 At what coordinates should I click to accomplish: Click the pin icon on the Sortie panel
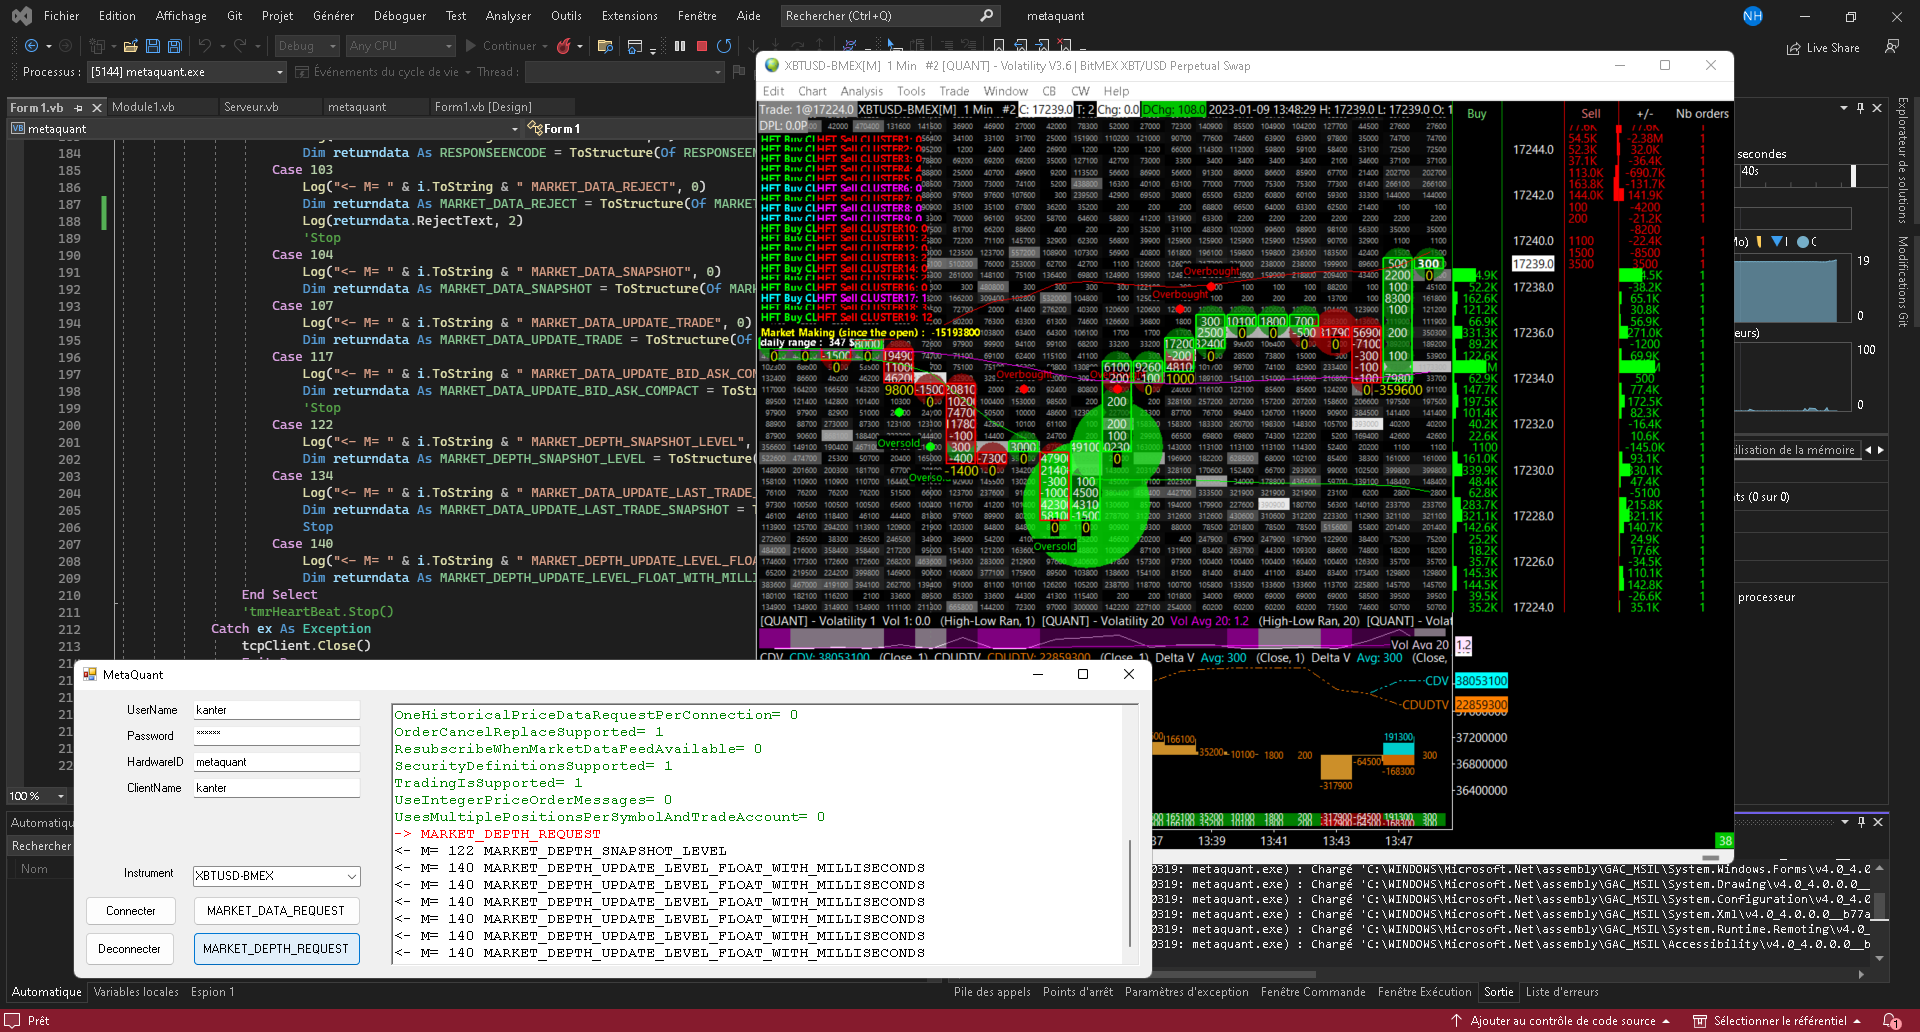1861,822
